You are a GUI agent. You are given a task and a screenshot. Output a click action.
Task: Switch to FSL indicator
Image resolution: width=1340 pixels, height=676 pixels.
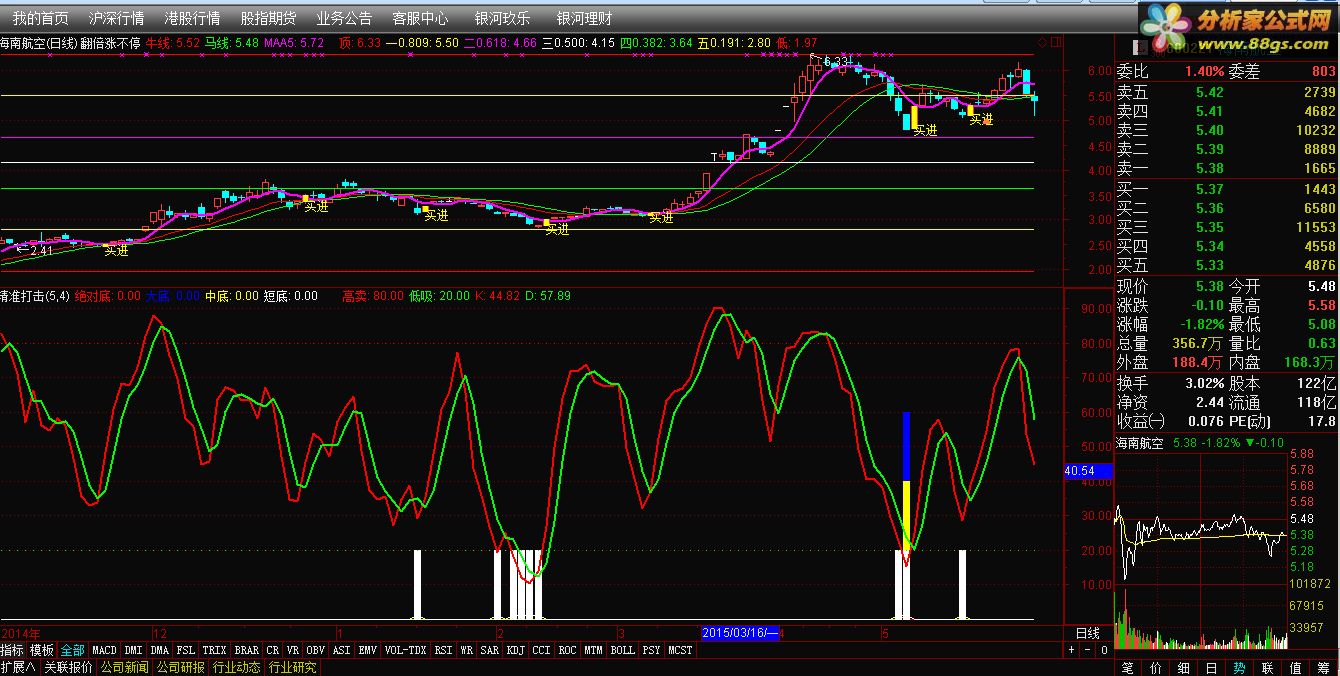pos(186,650)
